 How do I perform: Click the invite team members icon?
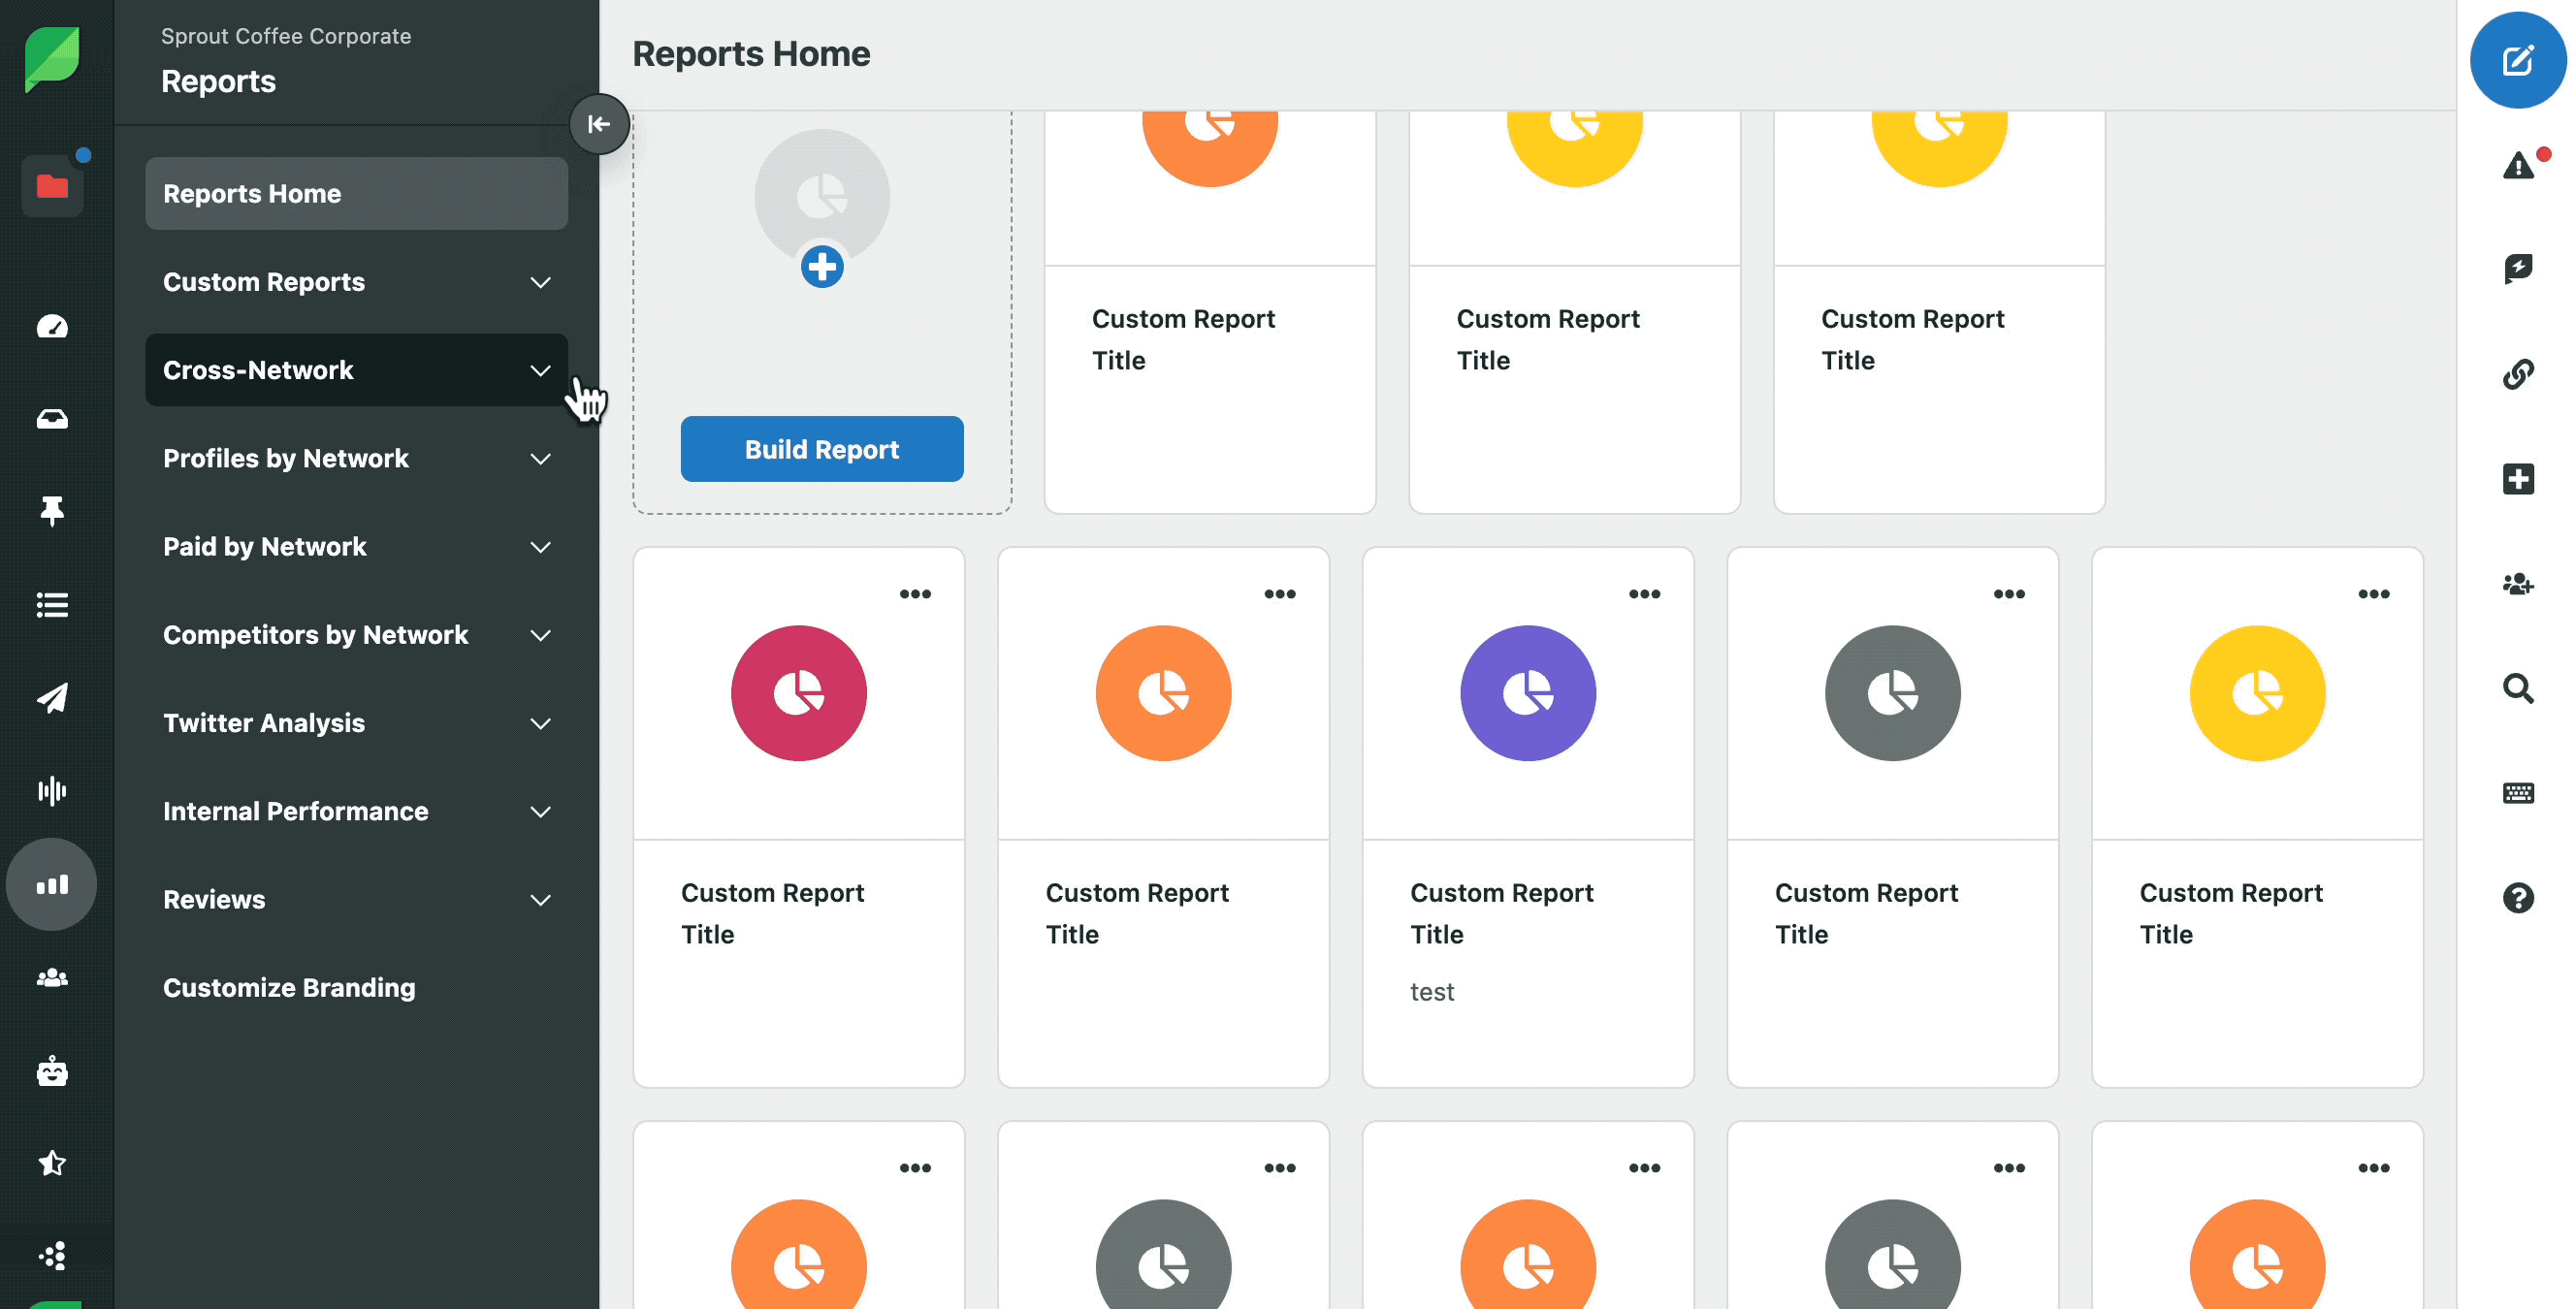(2518, 584)
